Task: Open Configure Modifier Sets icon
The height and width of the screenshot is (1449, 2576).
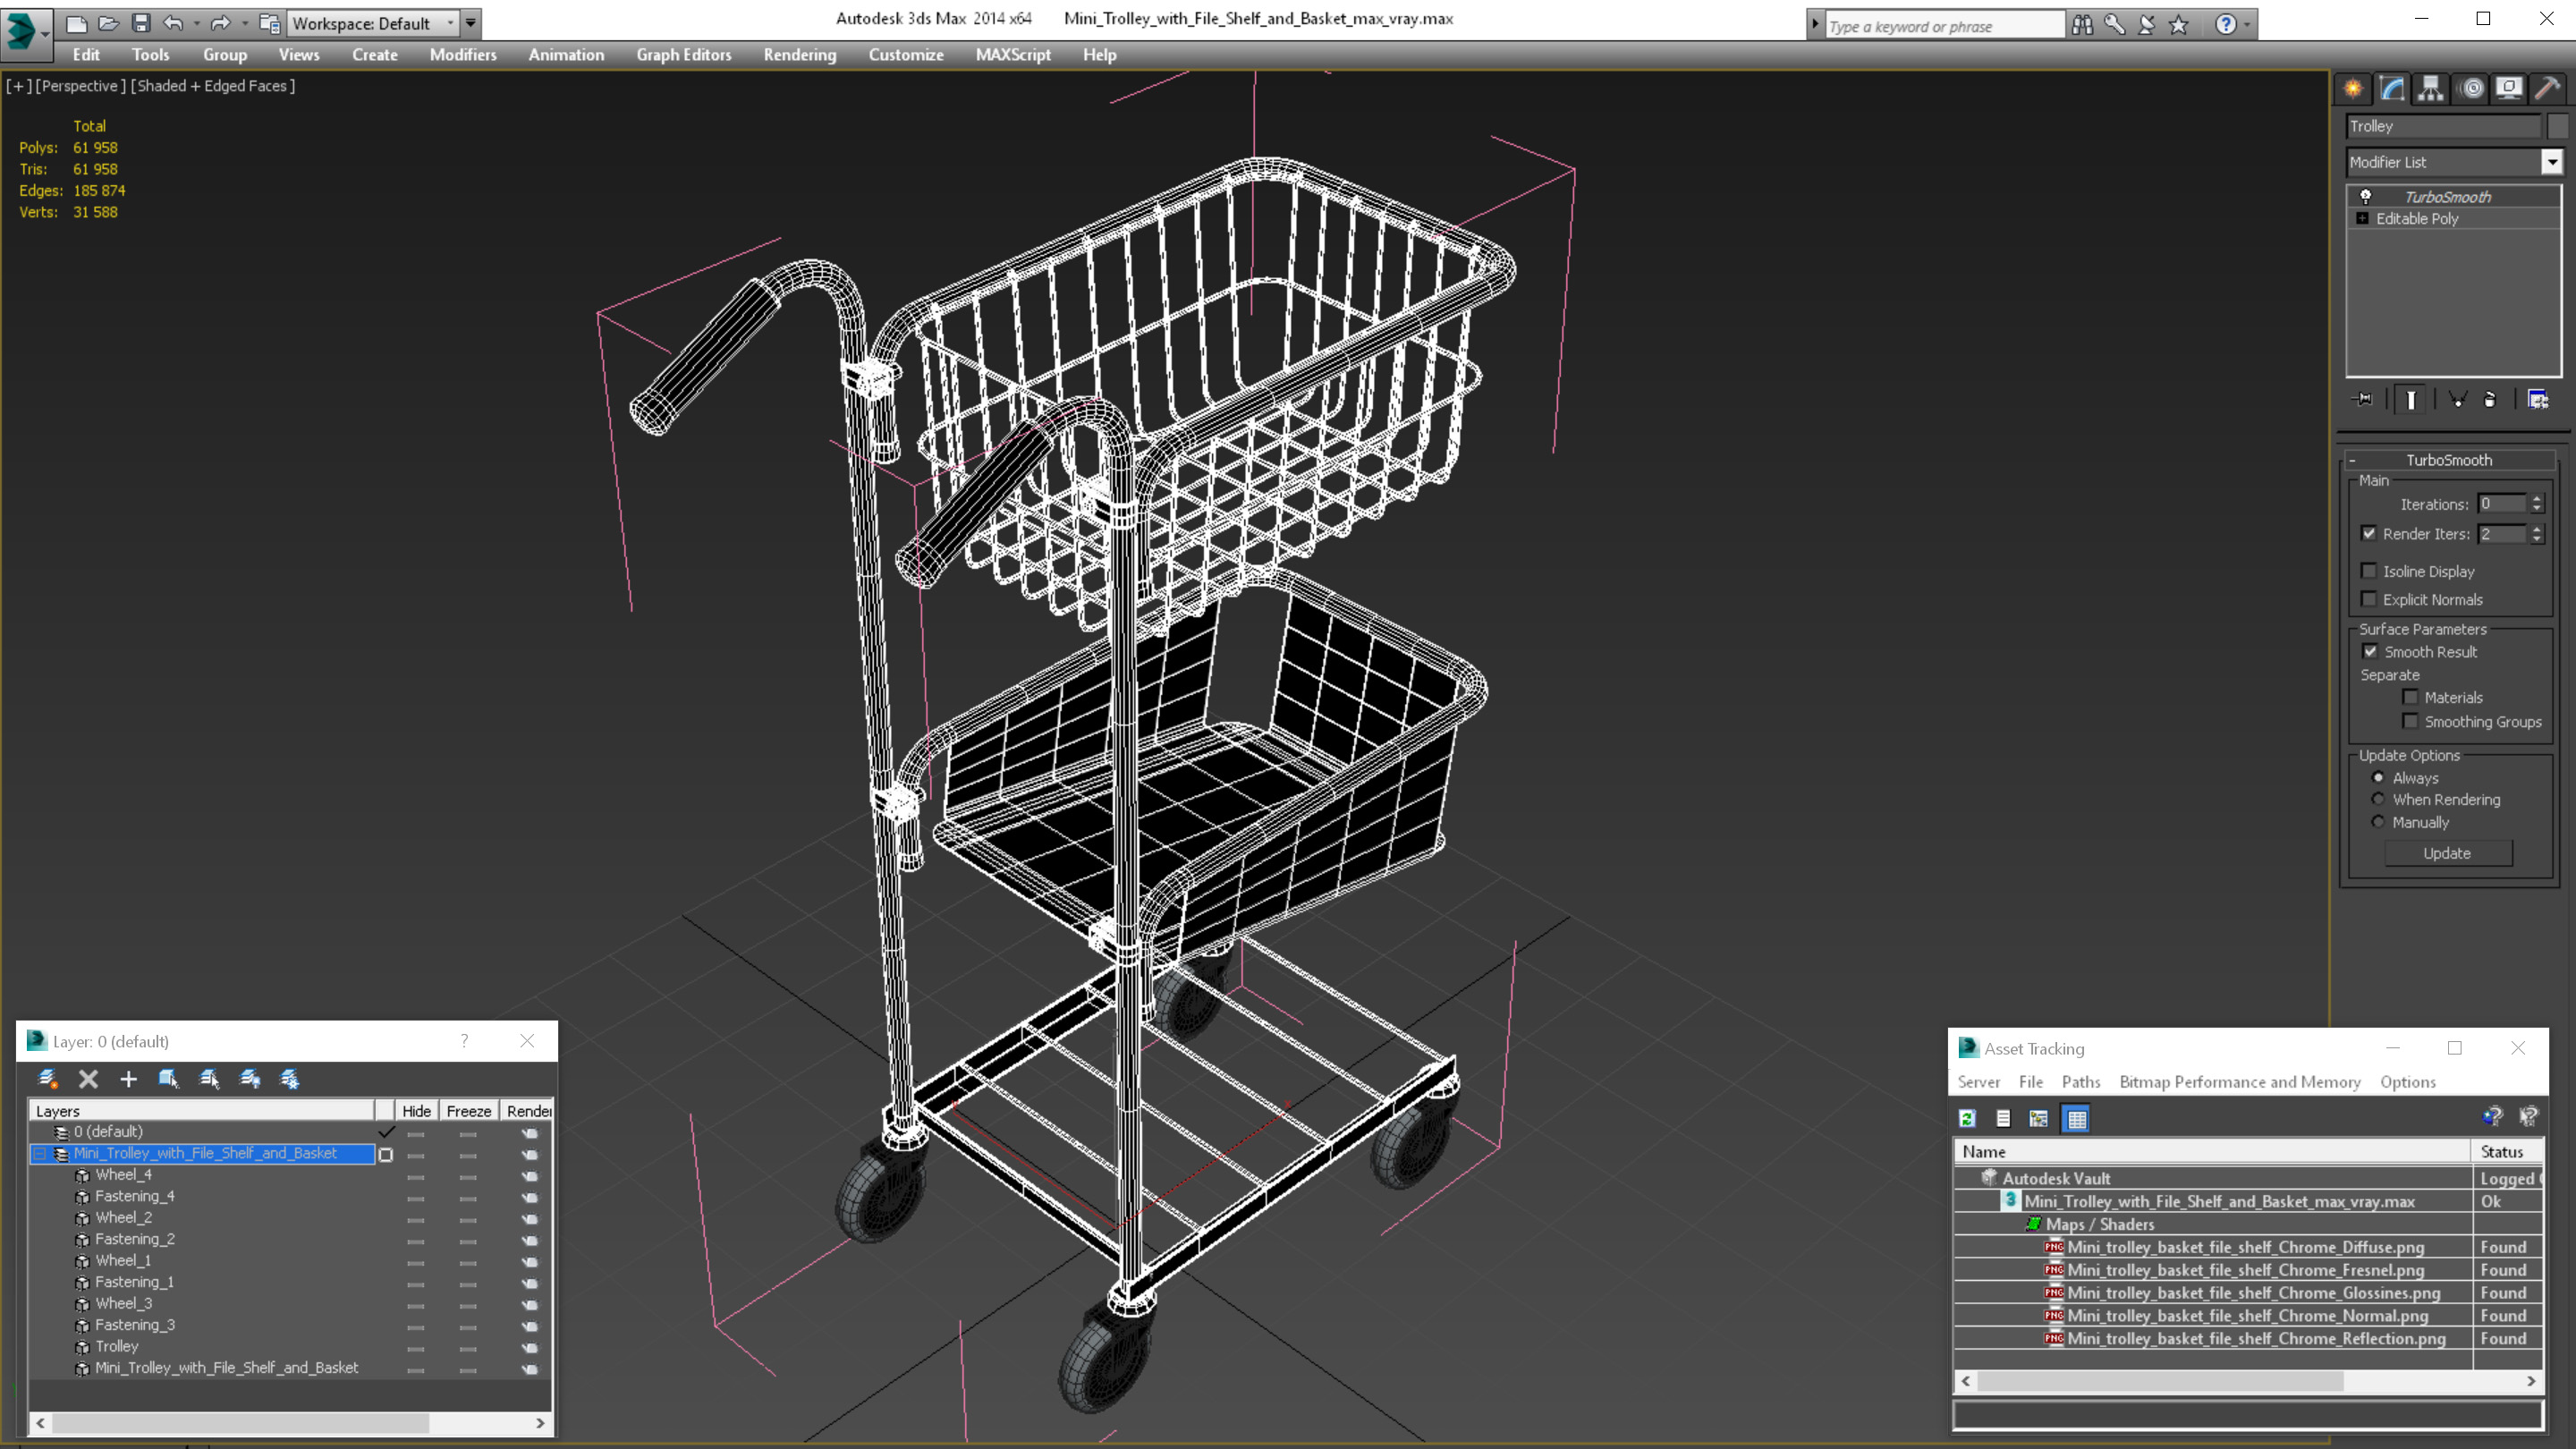Action: tap(2538, 400)
